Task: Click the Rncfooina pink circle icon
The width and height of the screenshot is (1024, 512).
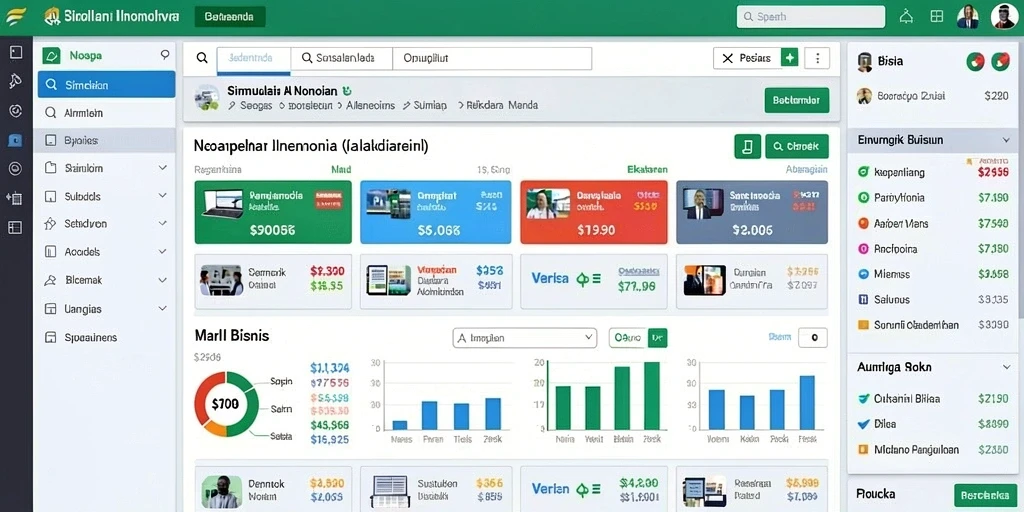Action: click(863, 249)
